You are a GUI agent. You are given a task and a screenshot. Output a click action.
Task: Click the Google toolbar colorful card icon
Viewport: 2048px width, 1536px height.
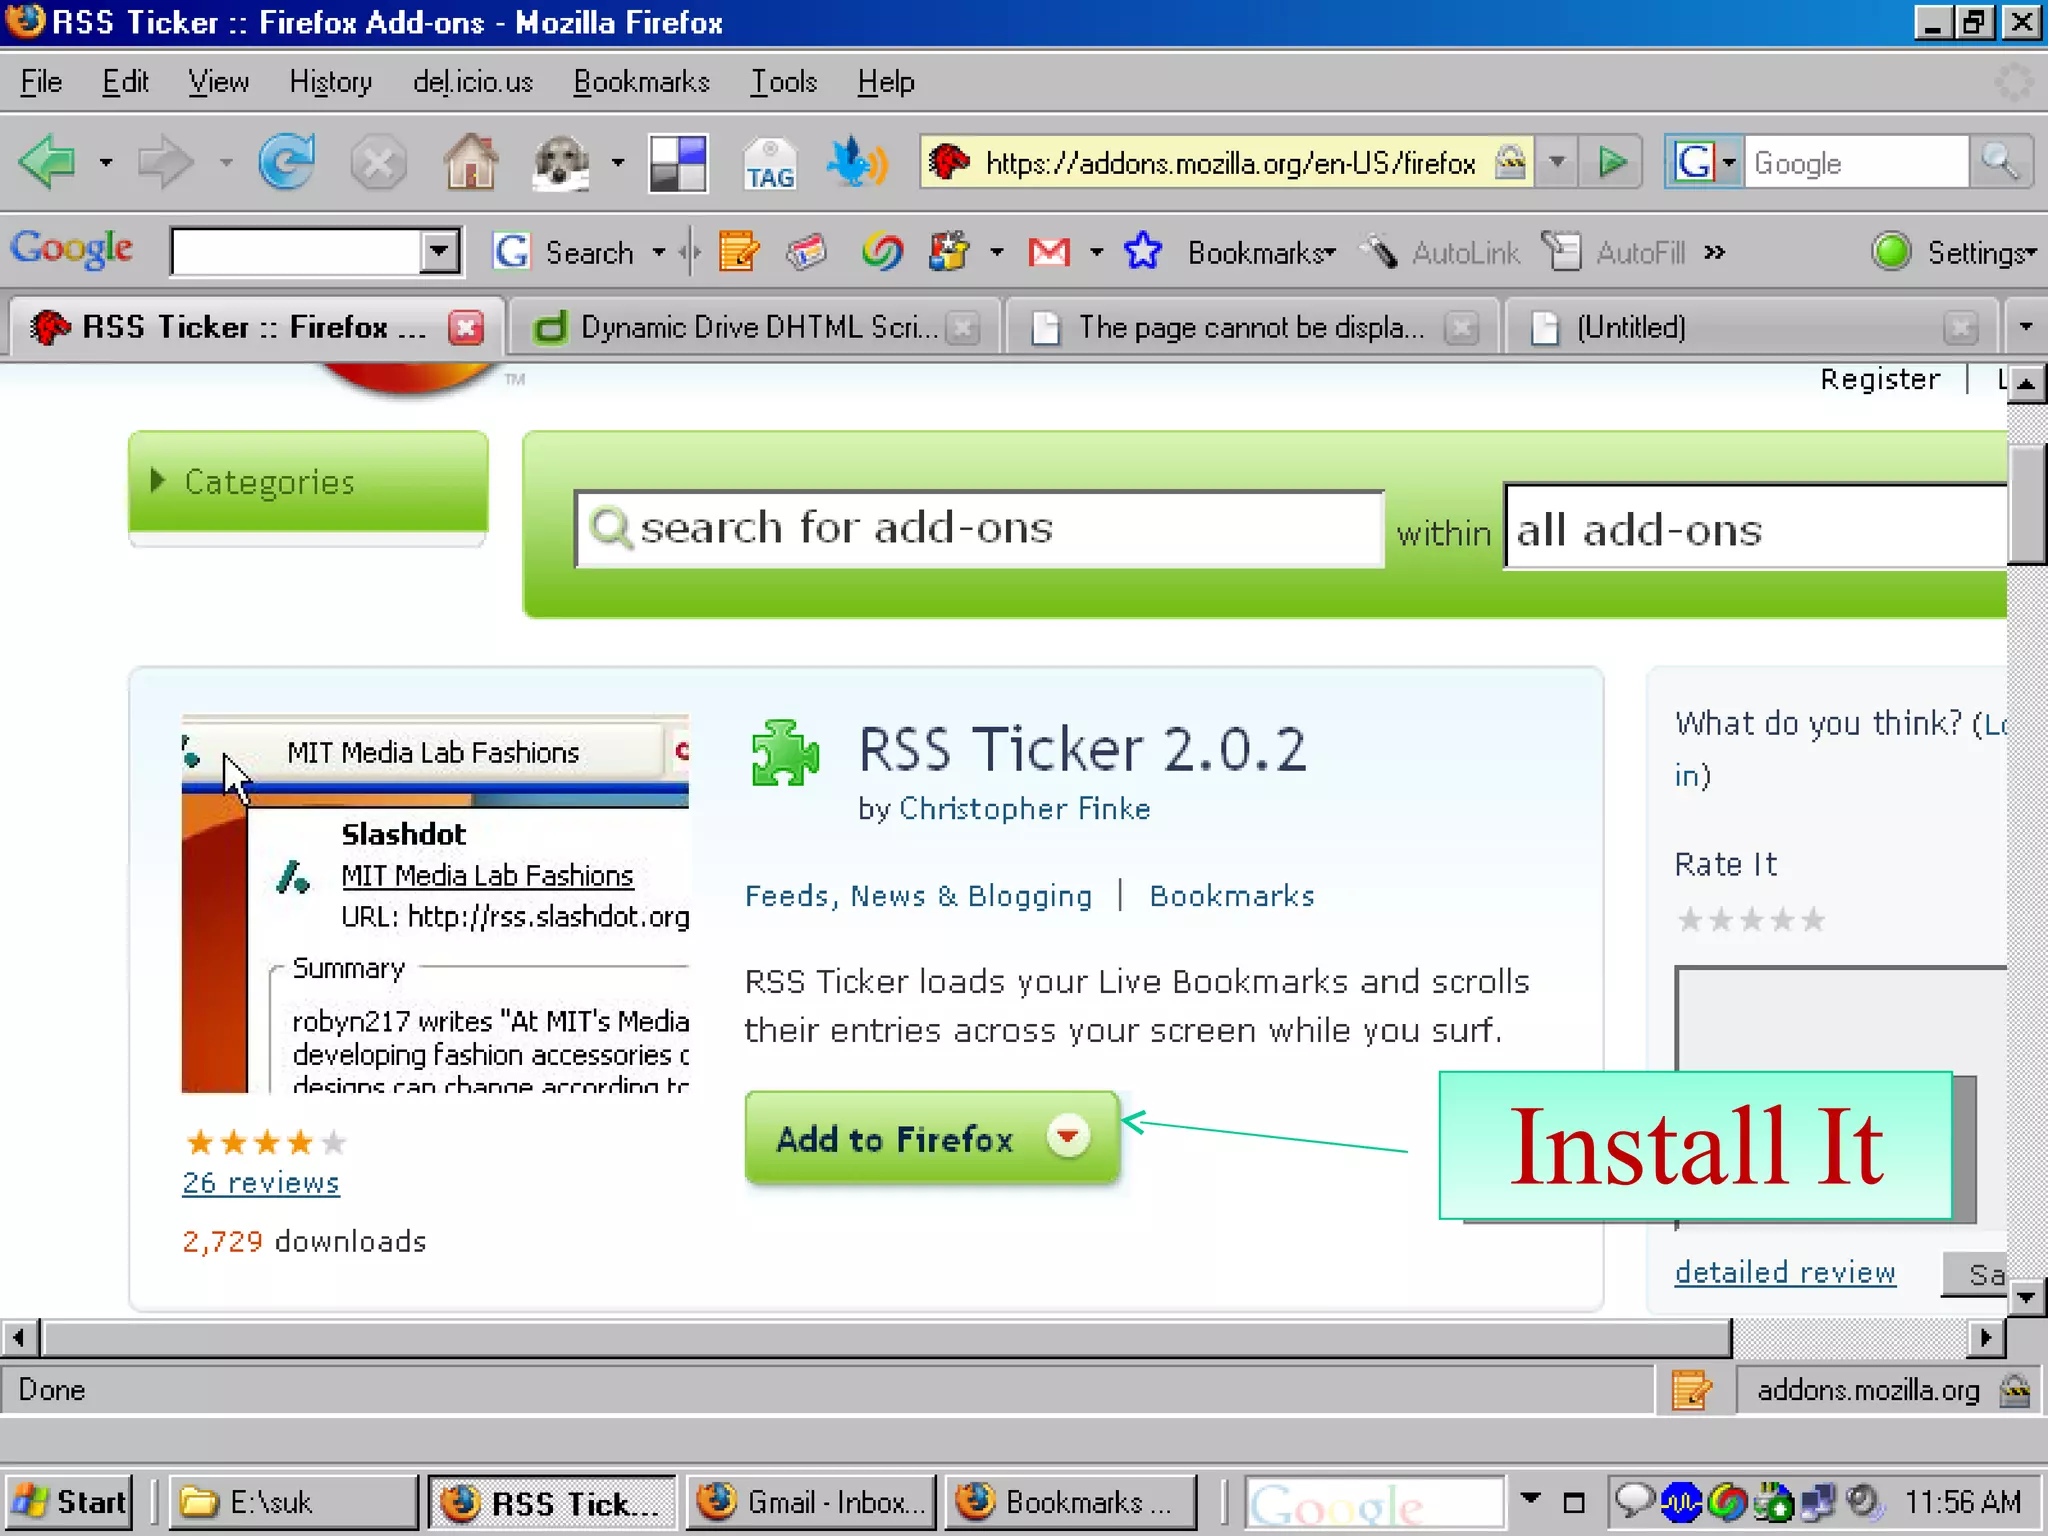pyautogui.click(x=806, y=251)
